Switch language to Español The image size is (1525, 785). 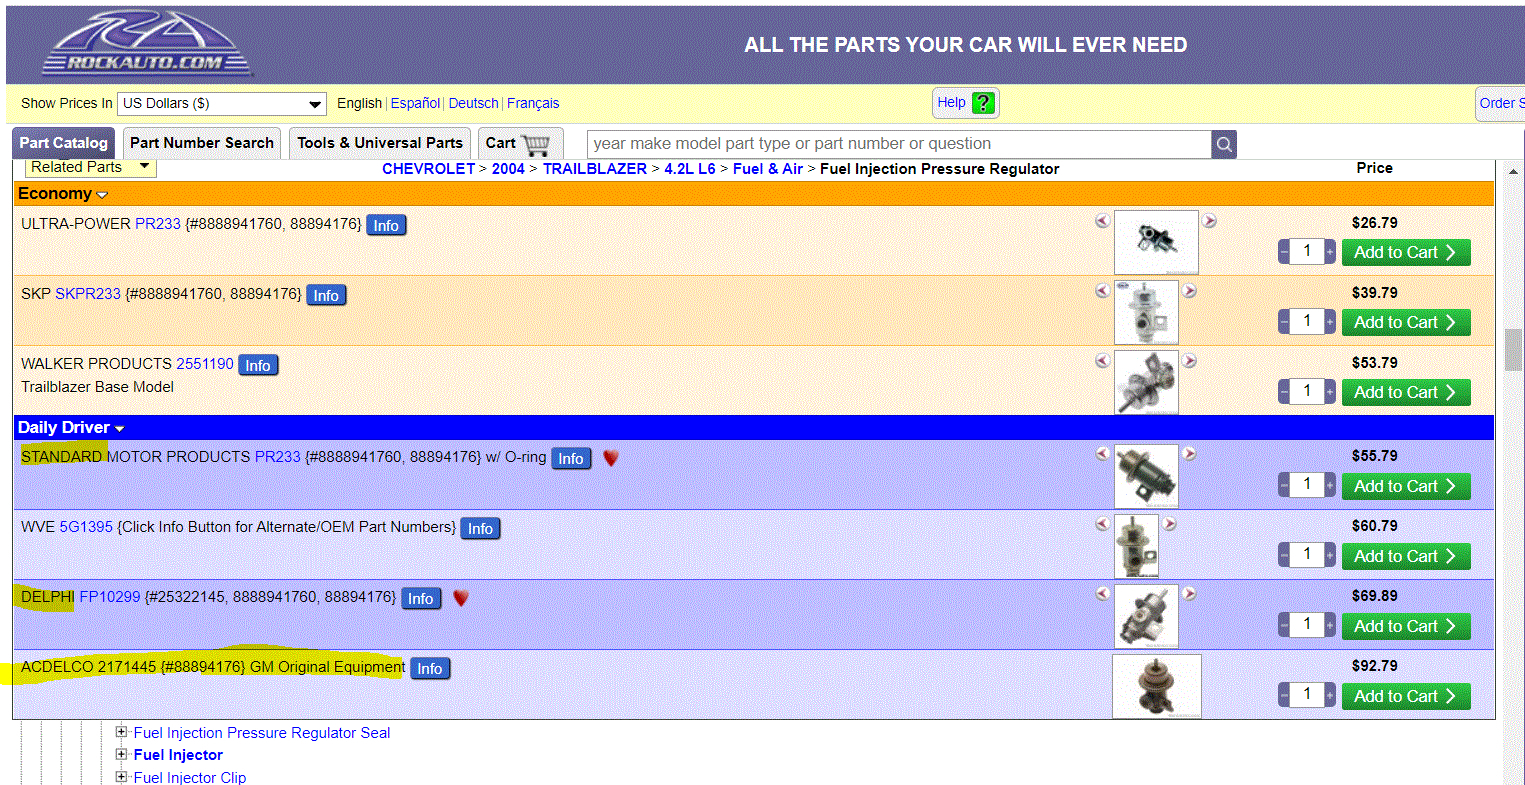(x=415, y=103)
